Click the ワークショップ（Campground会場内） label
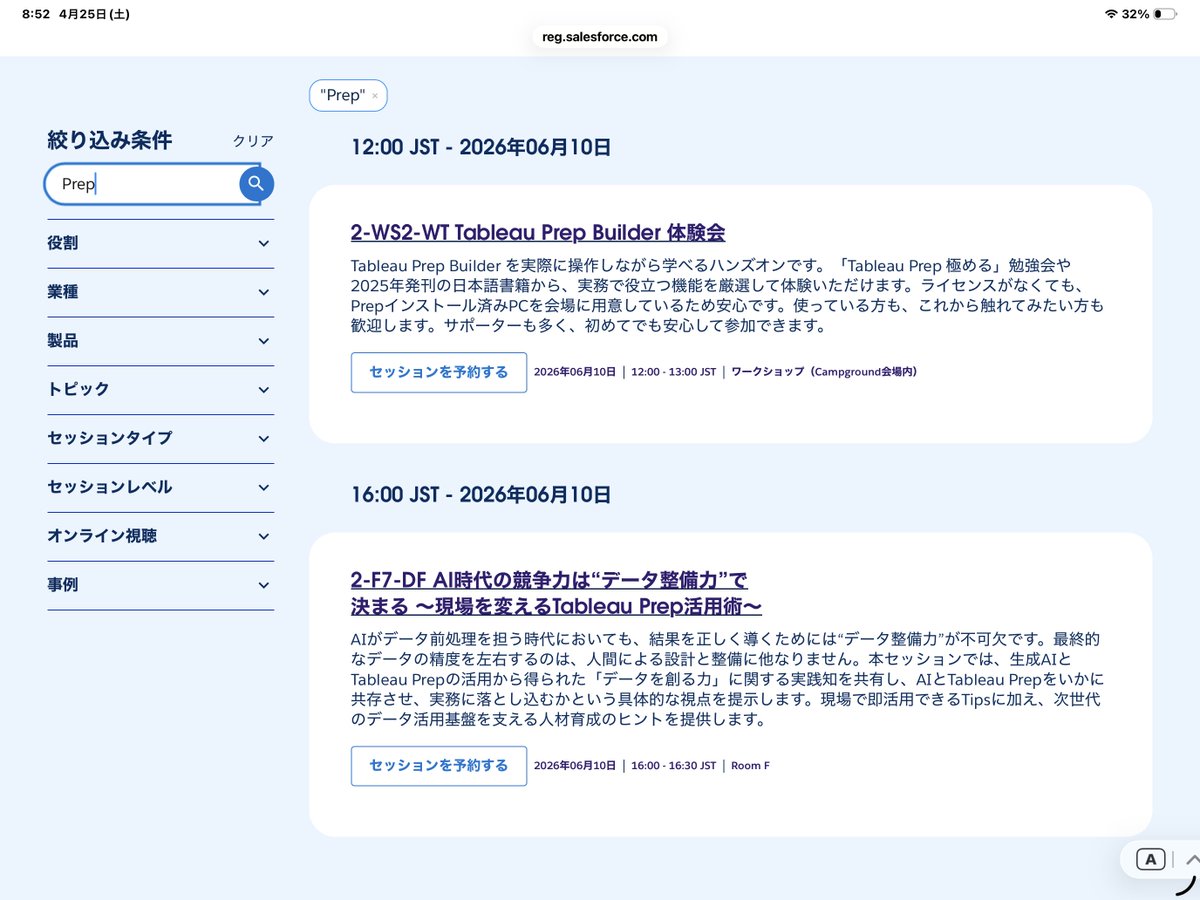 824,372
